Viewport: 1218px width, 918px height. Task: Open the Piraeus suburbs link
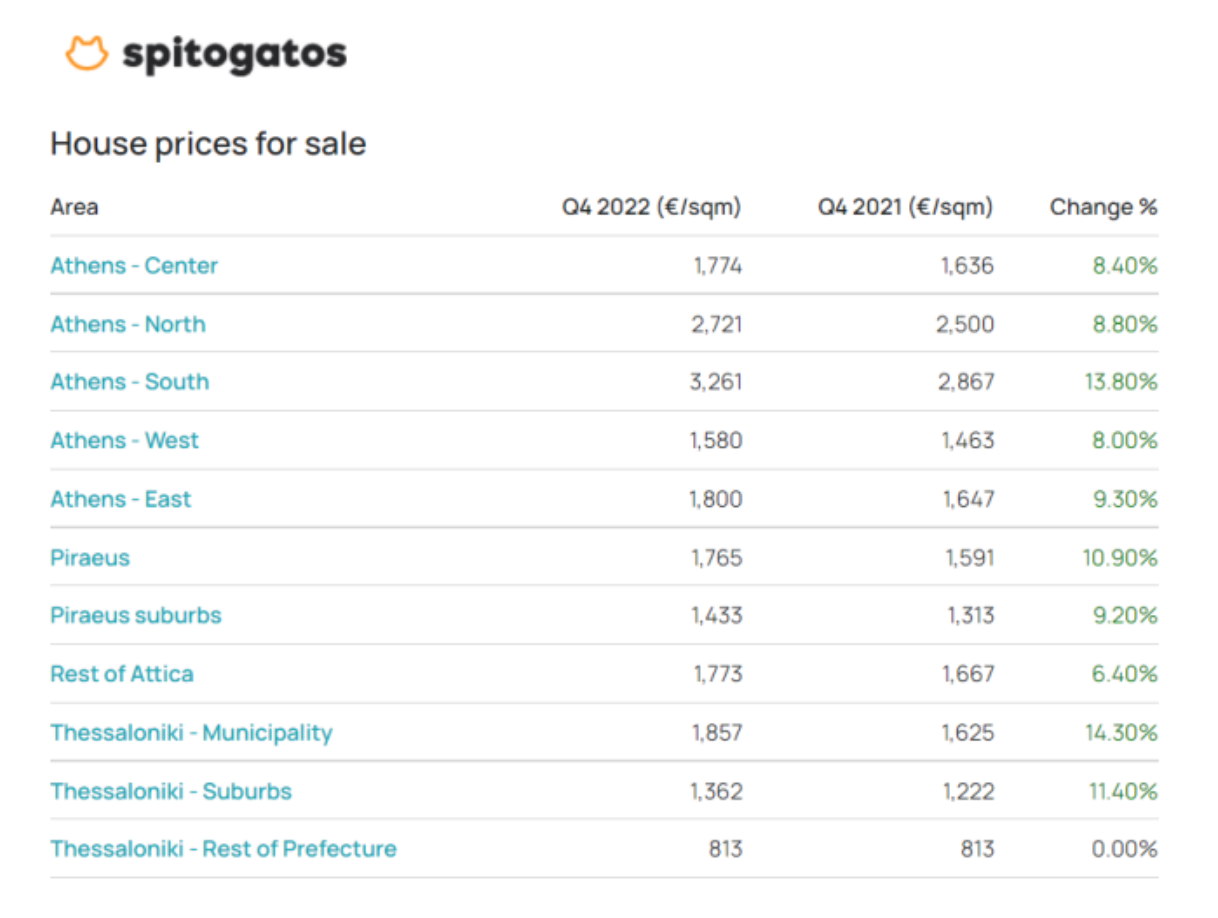click(x=136, y=615)
